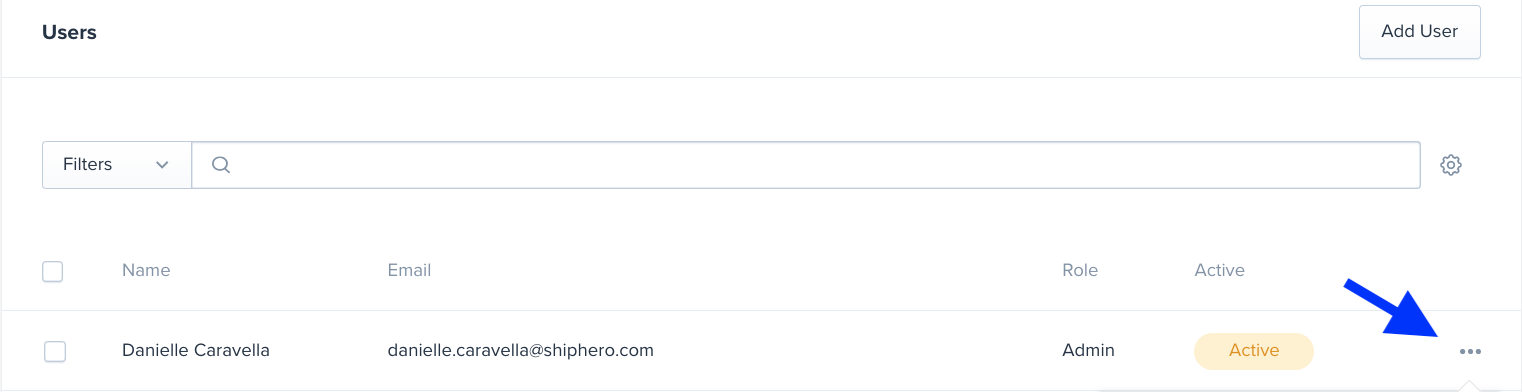
Task: Sort by the Active column header
Action: [x=1219, y=270]
